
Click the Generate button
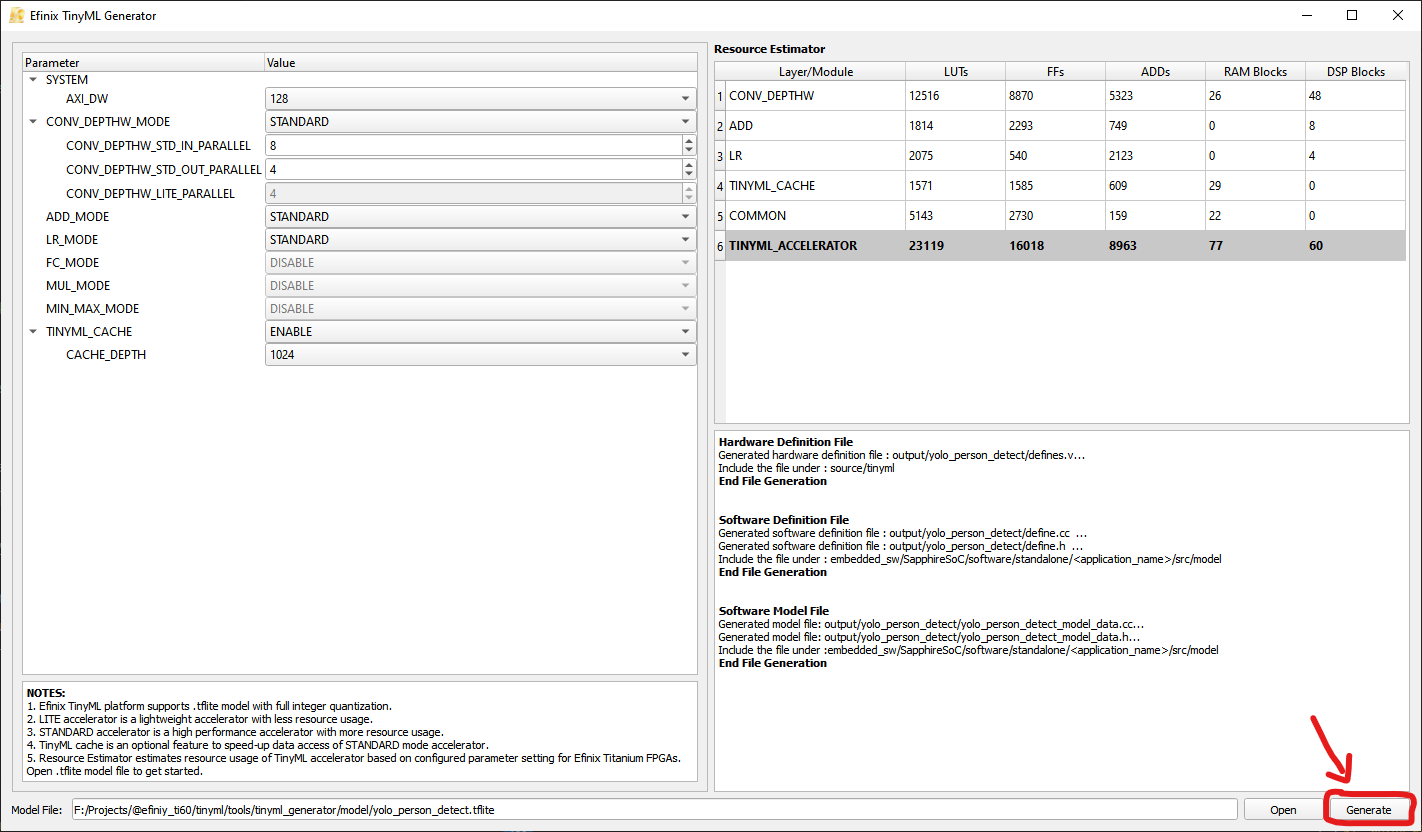(1368, 810)
